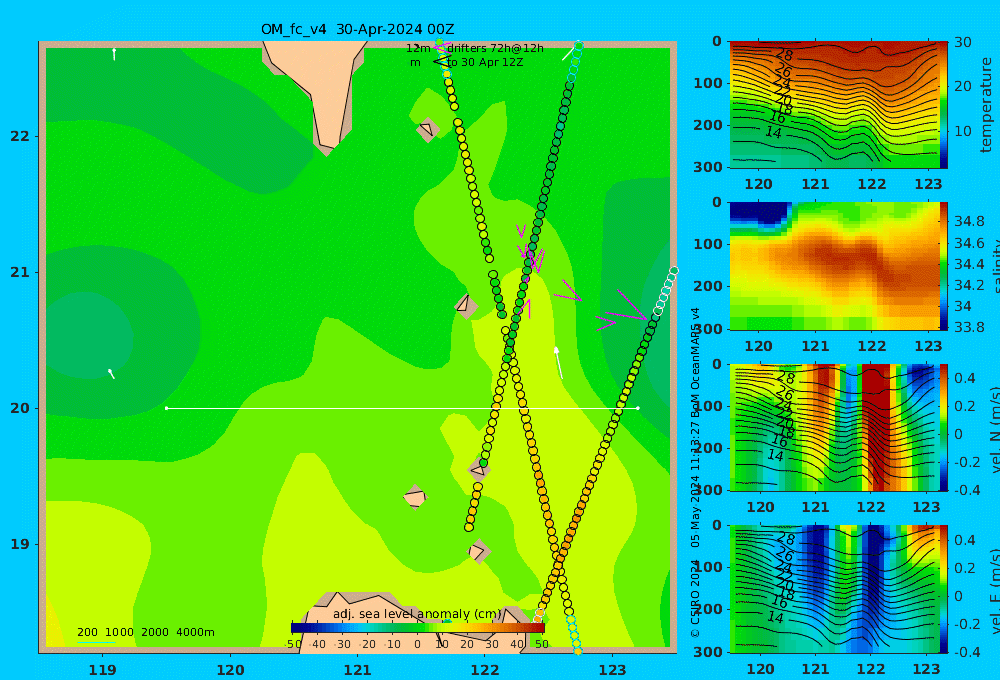Image resolution: width=1000 pixels, height=680 pixels.
Task: Click the legend text "to 30 Apr 12Z"
Action: pos(485,63)
